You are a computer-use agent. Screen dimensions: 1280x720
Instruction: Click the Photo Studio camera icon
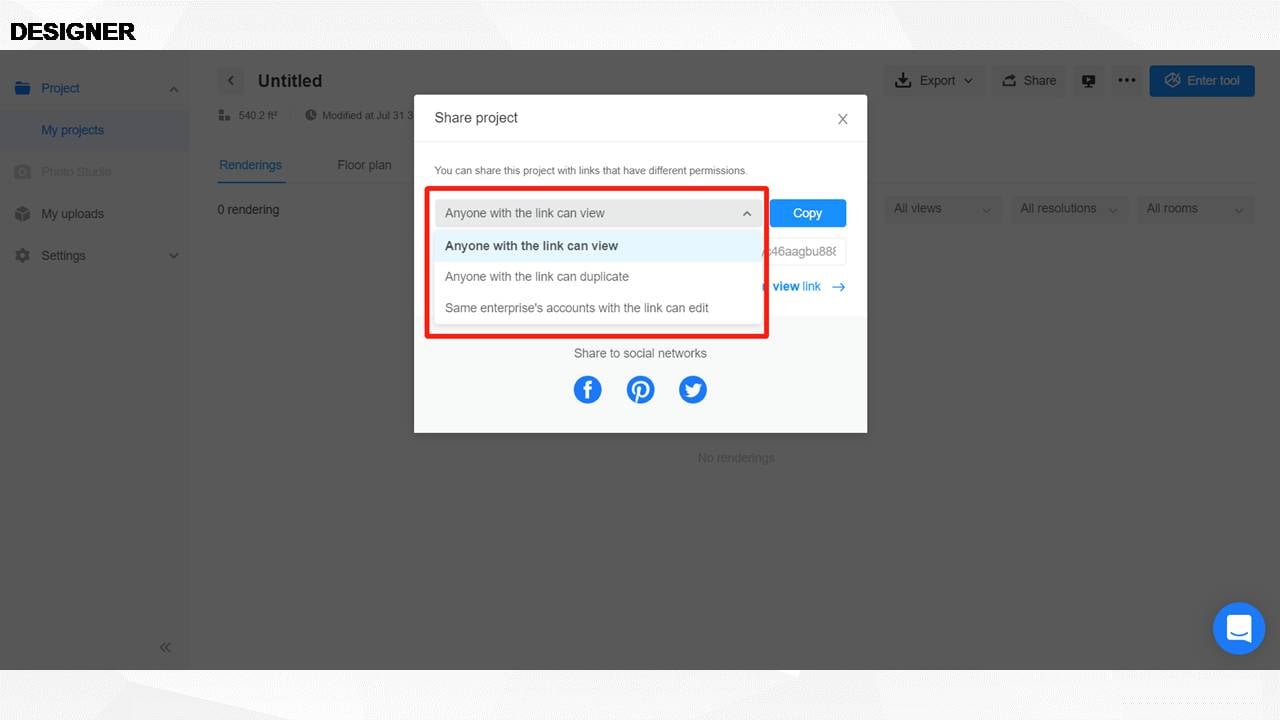[x=22, y=172]
